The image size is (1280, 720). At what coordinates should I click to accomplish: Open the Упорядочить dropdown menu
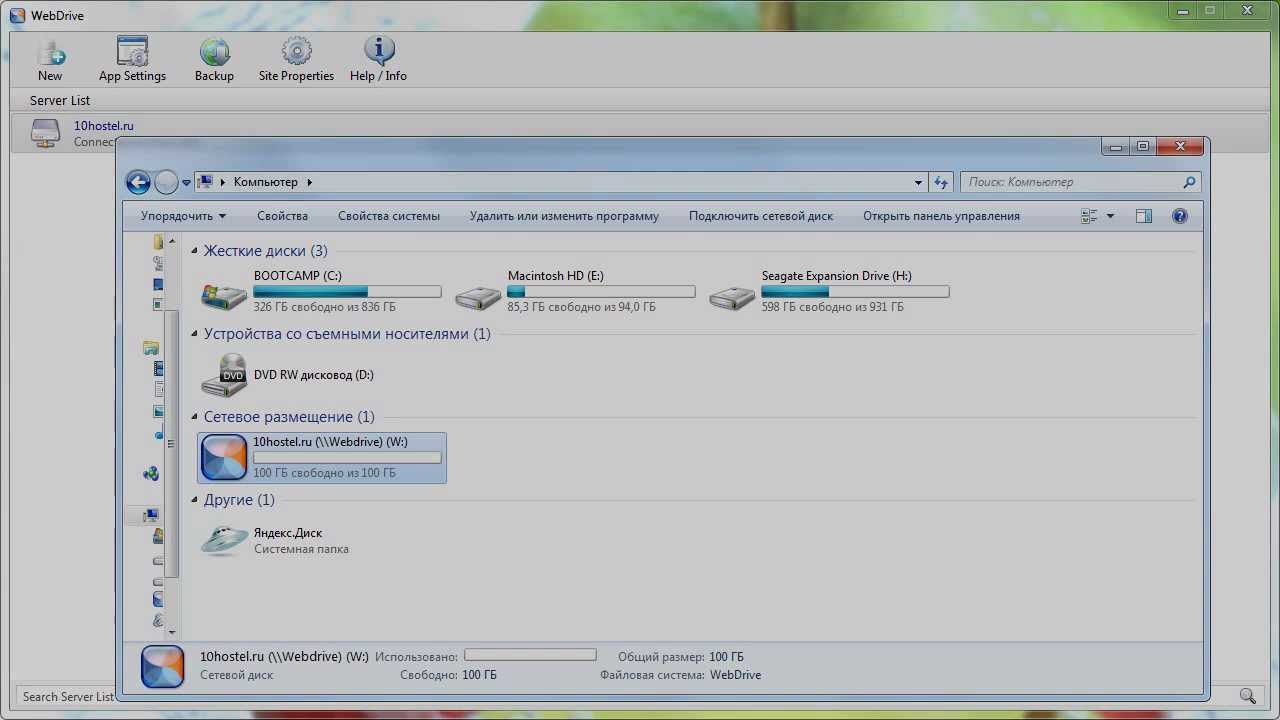tap(183, 216)
